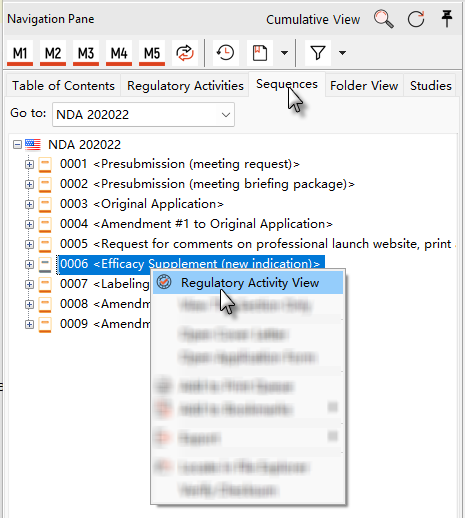Image resolution: width=465 pixels, height=518 pixels.
Task: Switch to the Folder View tab
Action: coord(364,86)
